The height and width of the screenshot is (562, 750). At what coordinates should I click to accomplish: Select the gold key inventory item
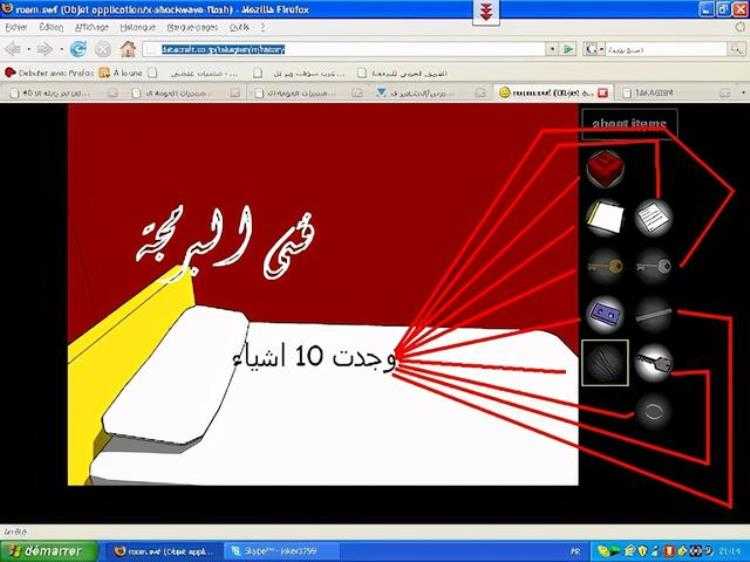click(x=604, y=264)
